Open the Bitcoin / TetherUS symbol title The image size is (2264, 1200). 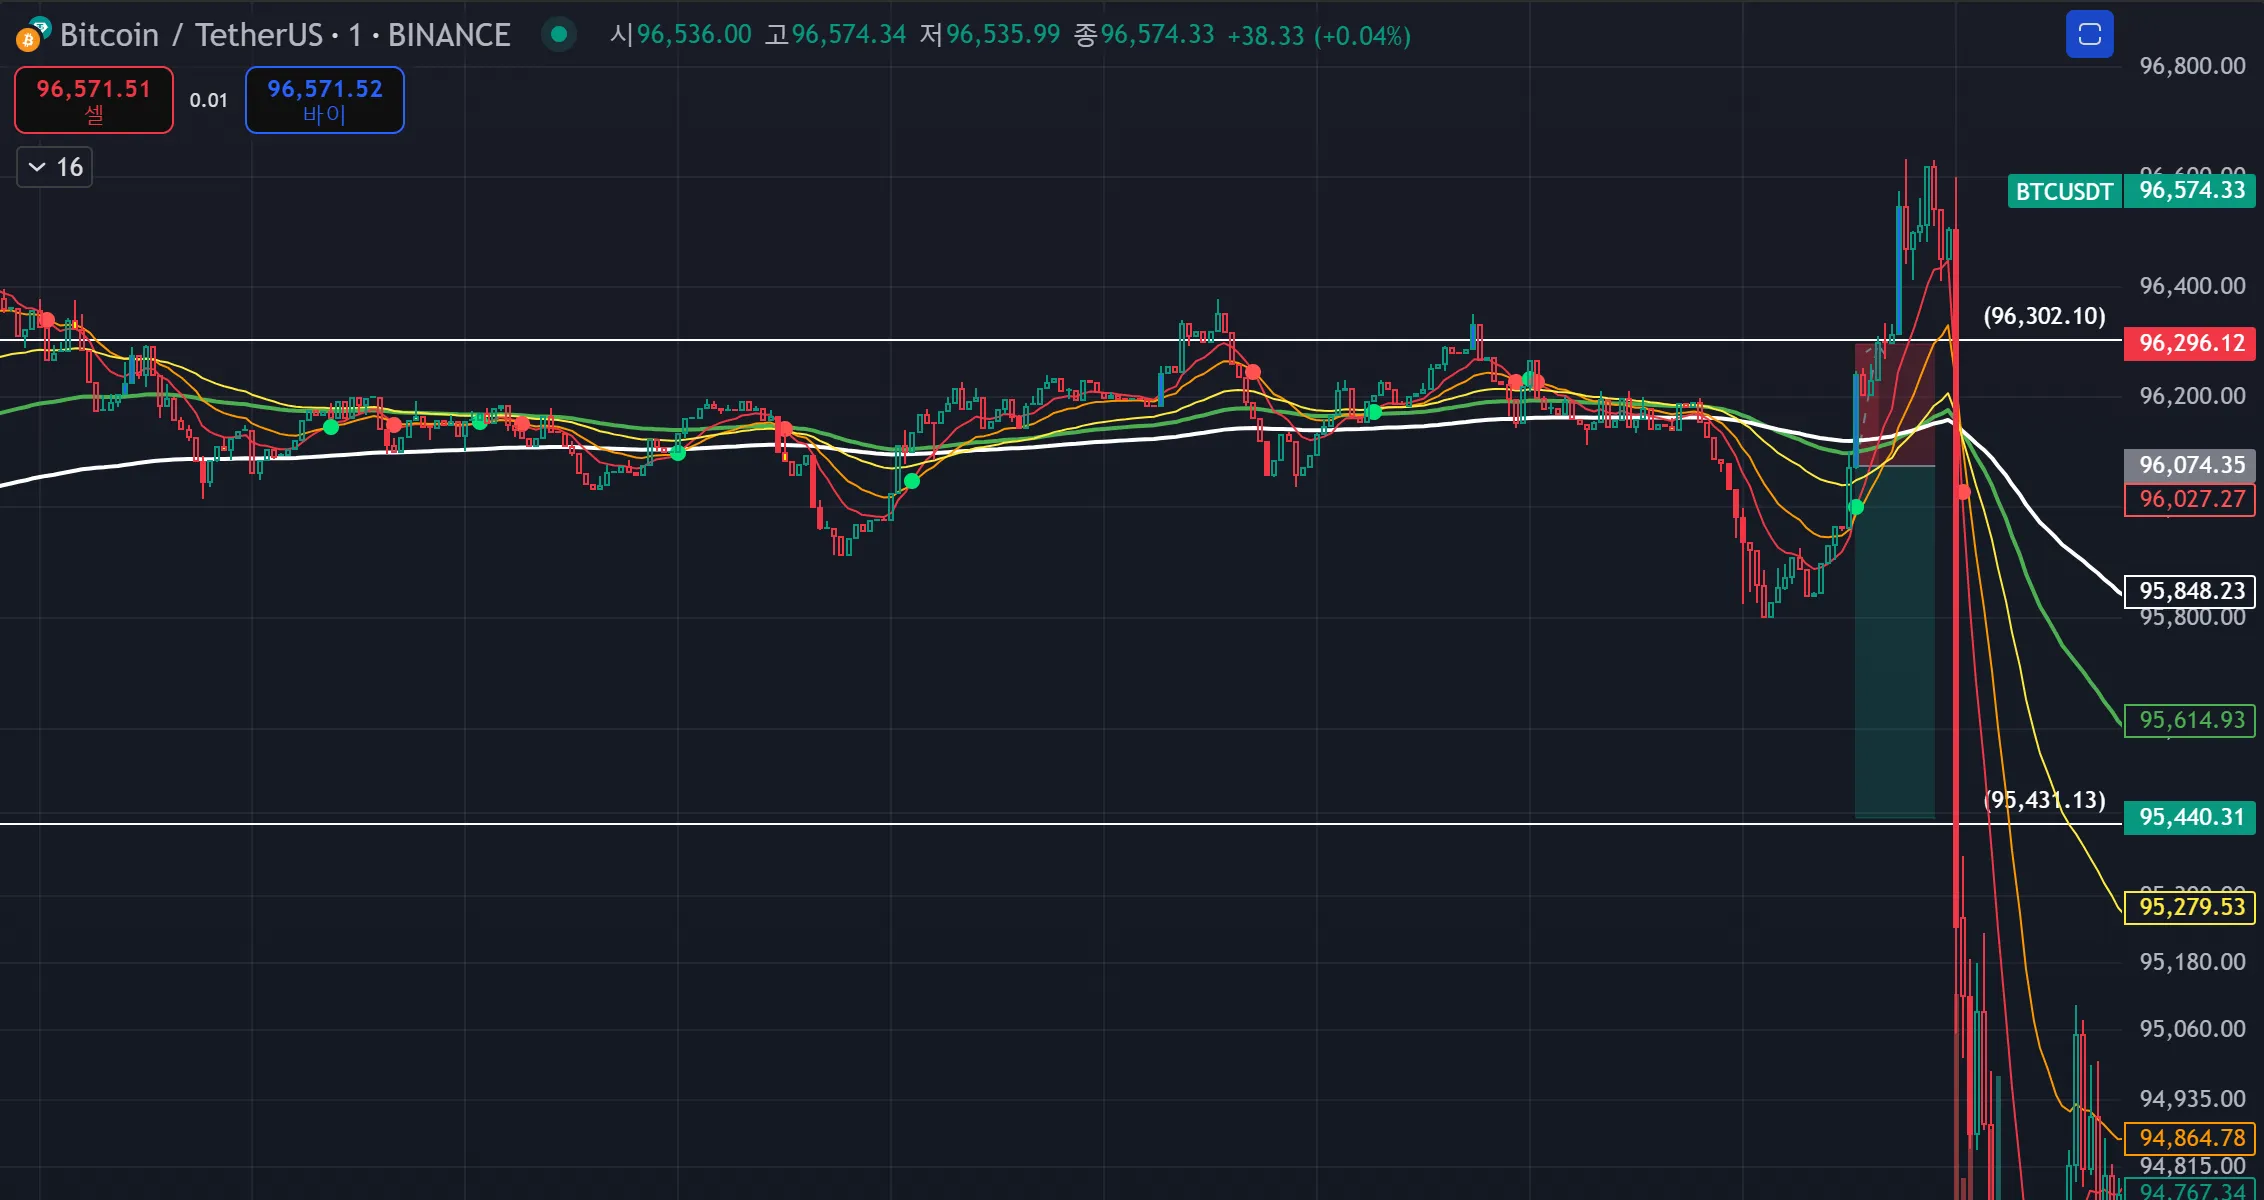pos(285,35)
